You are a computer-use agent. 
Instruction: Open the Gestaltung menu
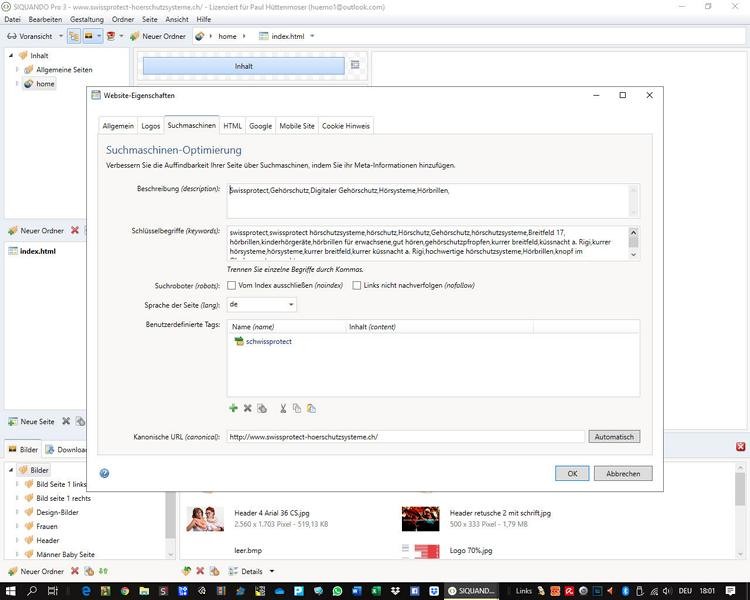point(87,20)
